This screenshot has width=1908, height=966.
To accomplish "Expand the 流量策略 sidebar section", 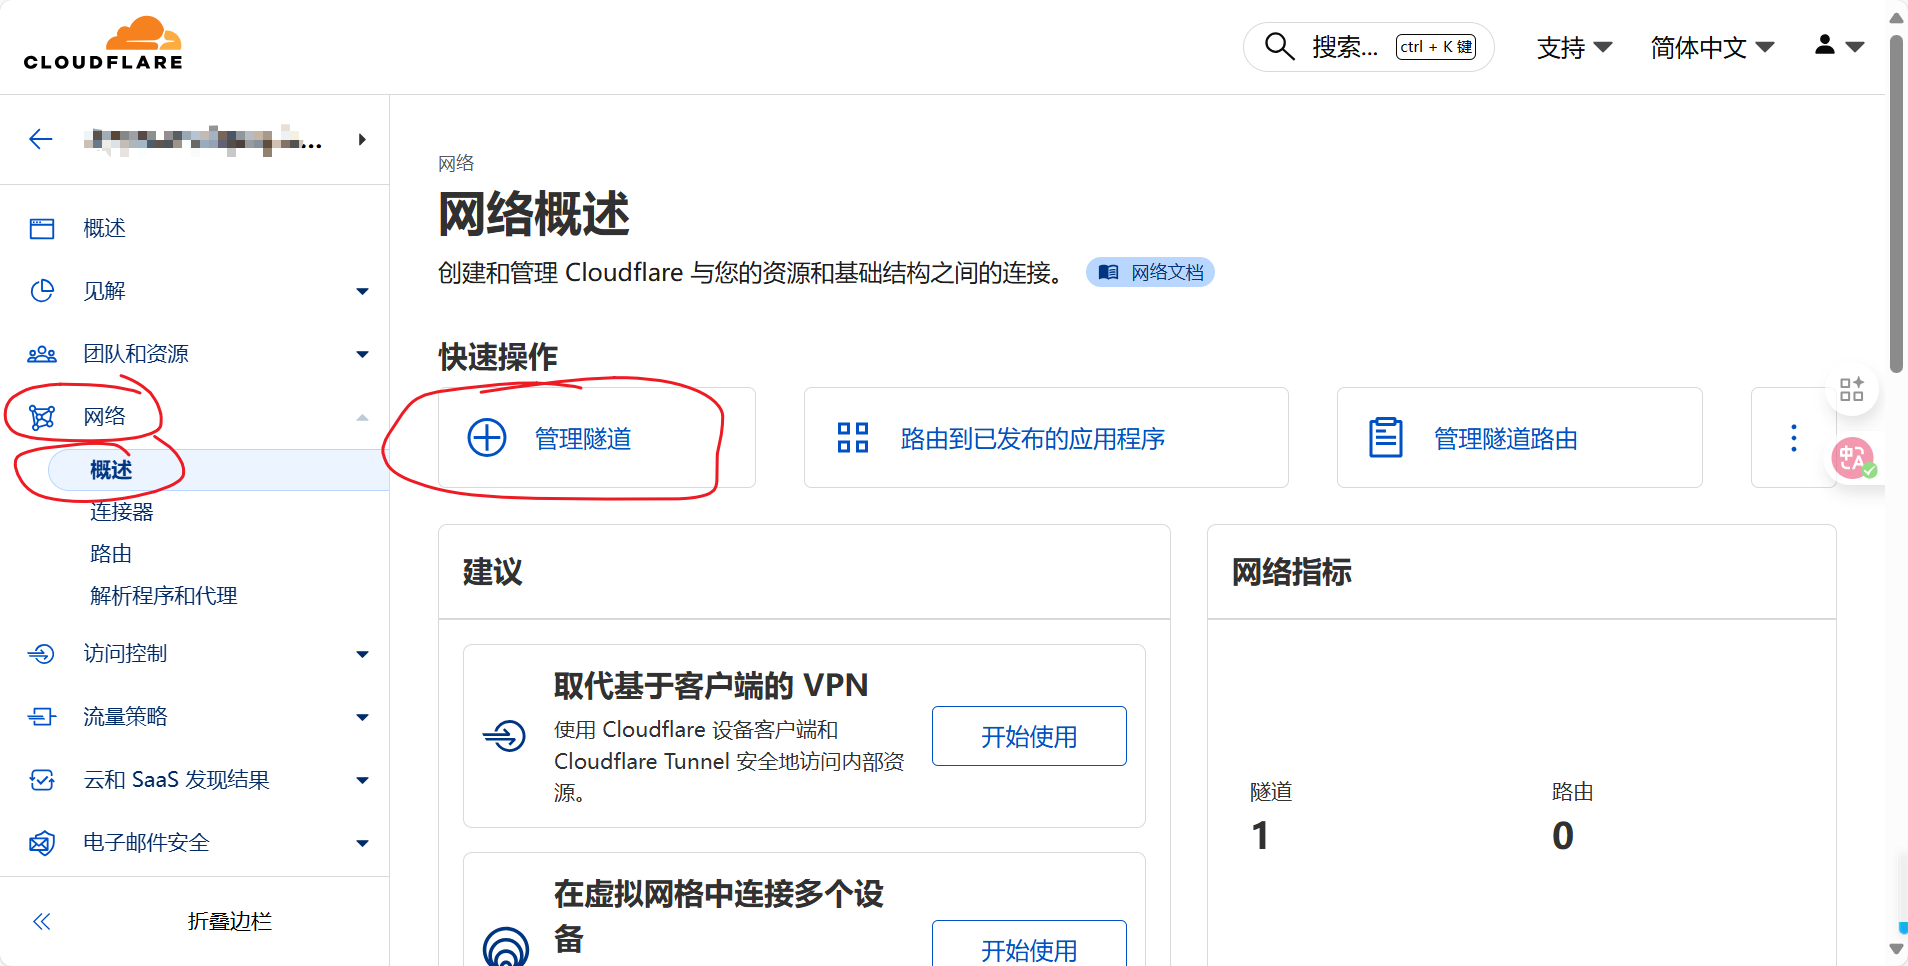I will (362, 718).
